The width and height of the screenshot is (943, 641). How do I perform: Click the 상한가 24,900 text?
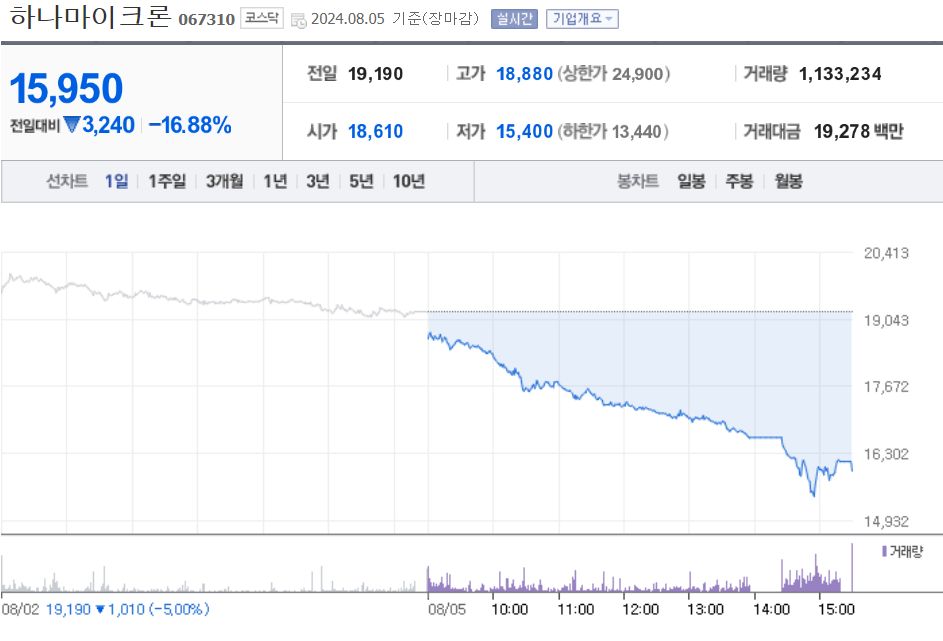click(x=613, y=74)
